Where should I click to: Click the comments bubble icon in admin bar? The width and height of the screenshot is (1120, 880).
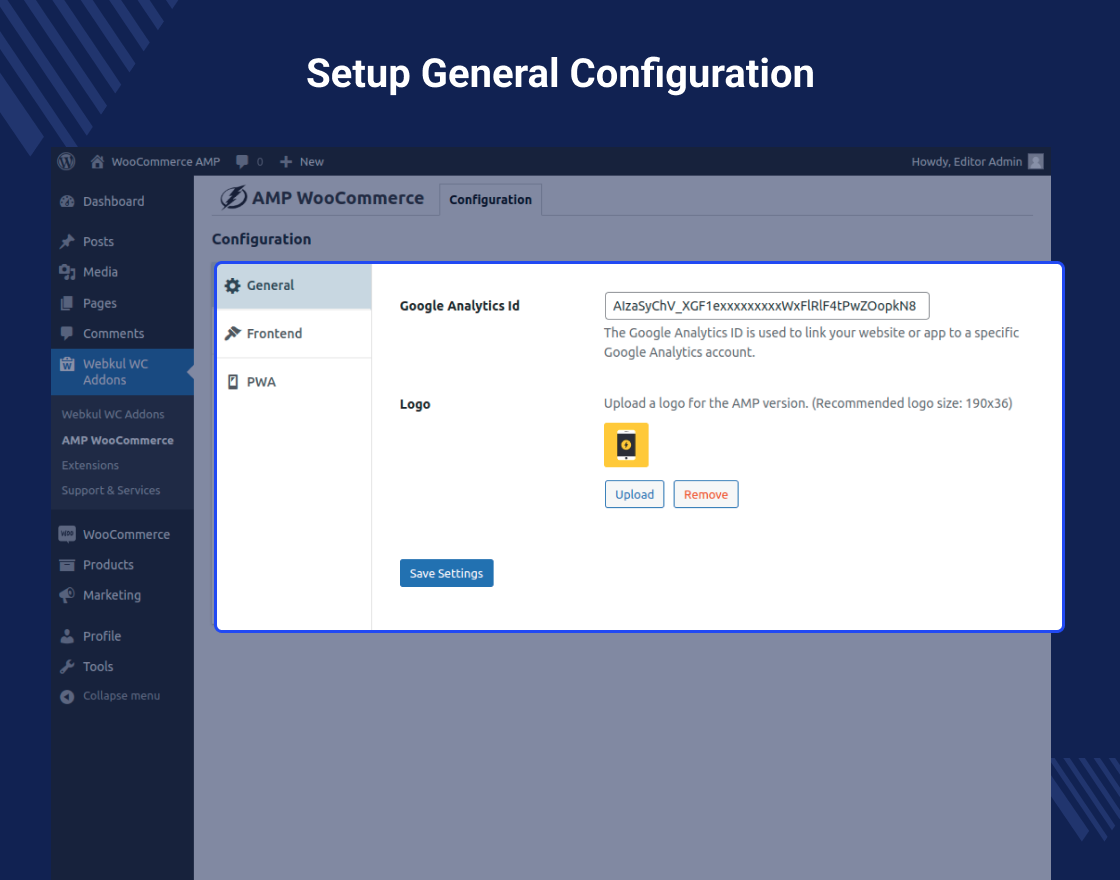(242, 161)
